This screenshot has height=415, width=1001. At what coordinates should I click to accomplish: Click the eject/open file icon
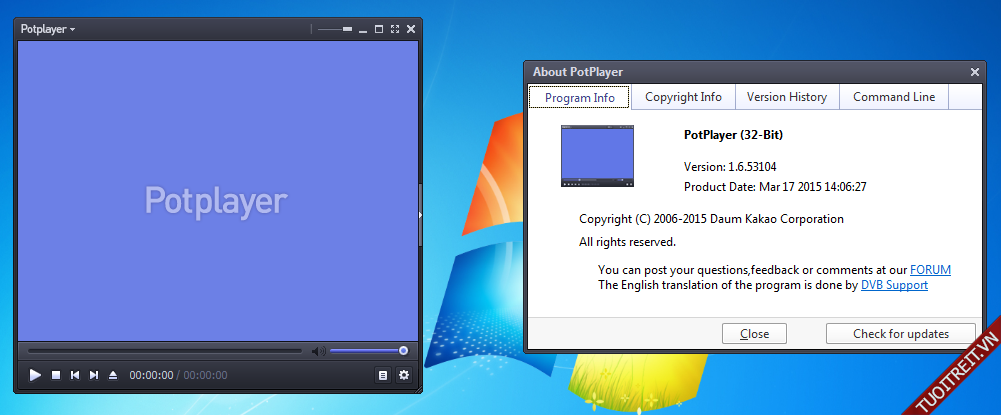[x=113, y=375]
